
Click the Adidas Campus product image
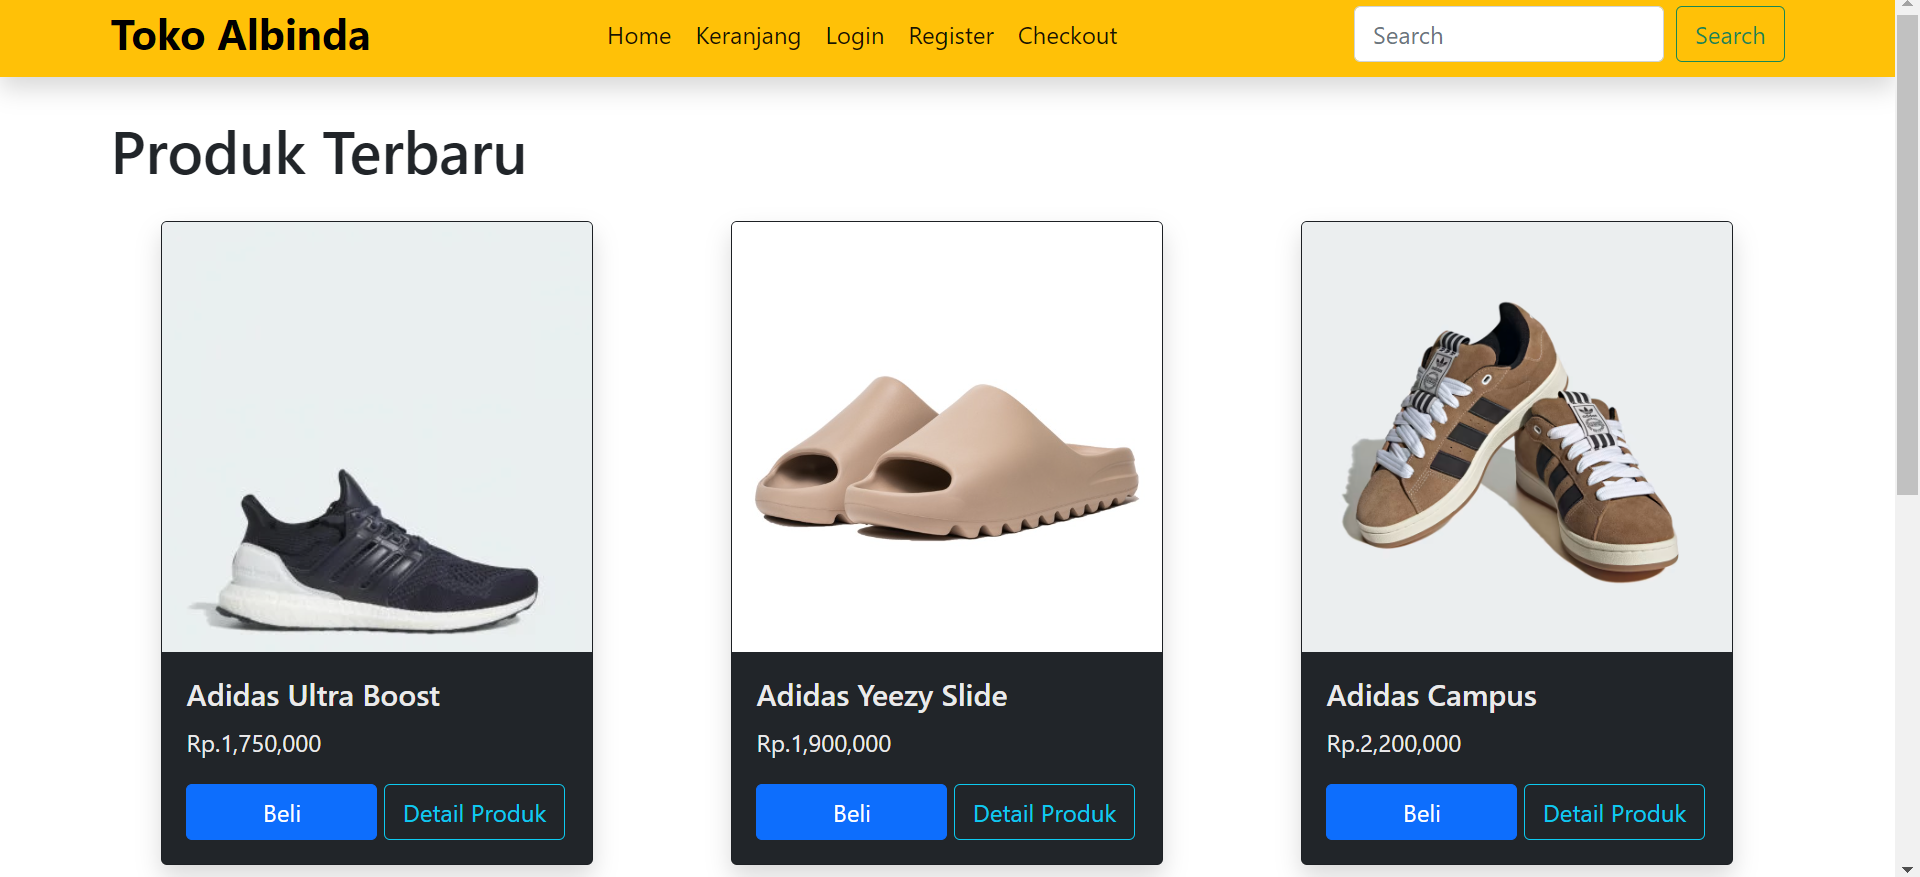tap(1517, 437)
